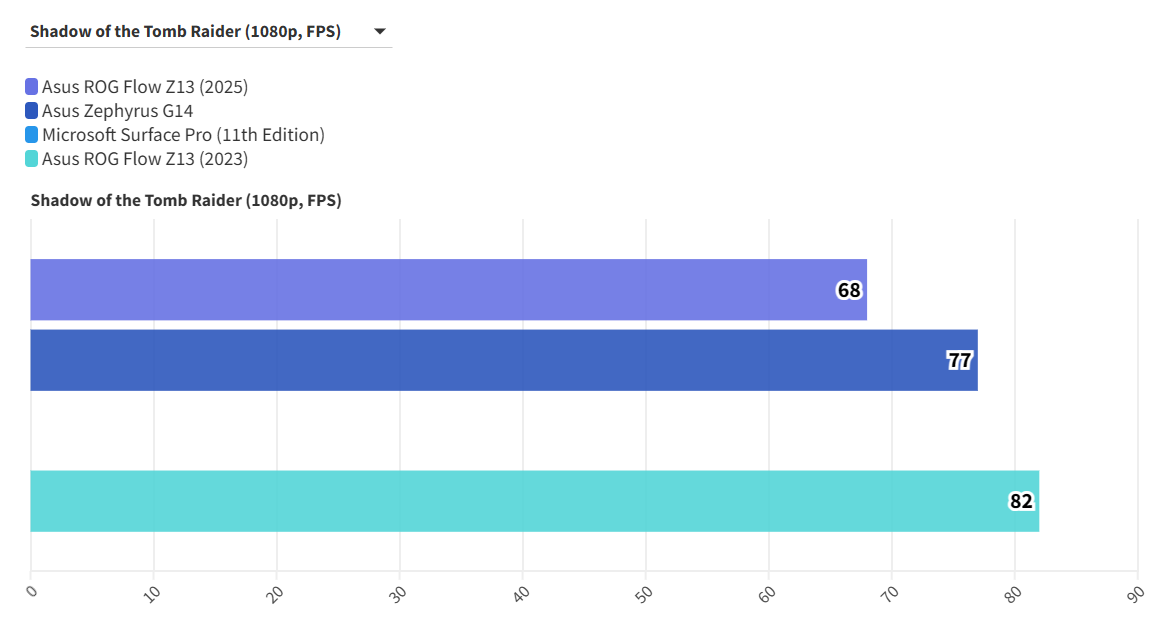Screen dimensions: 1170x624
Task: Toggle the Asus Zephyrus G14 legend label
Action: coord(118,111)
